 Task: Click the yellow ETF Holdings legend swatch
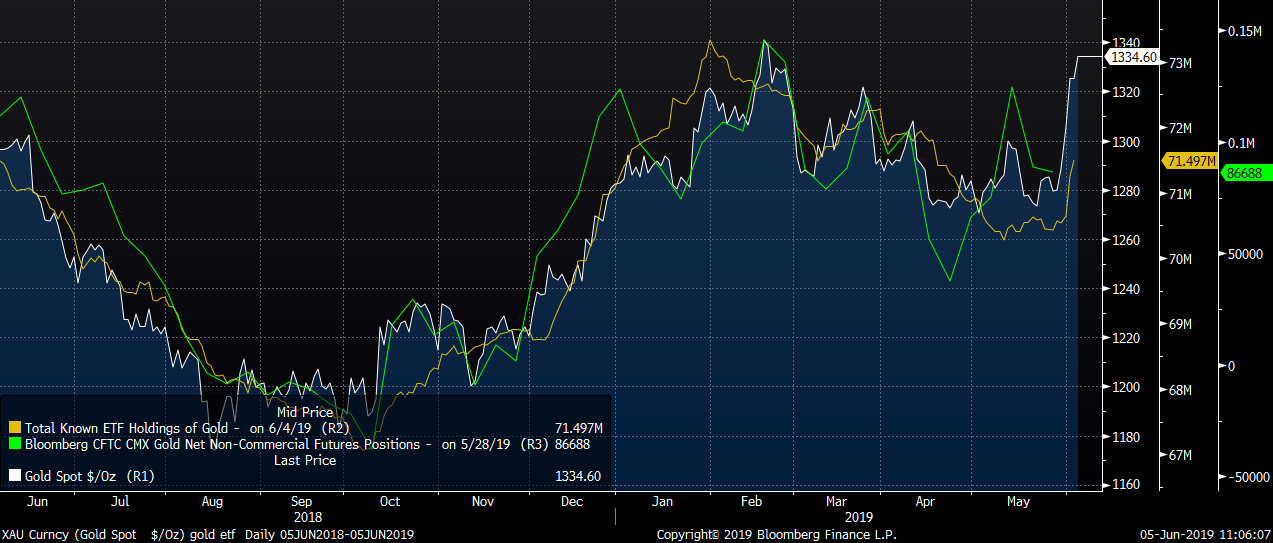pos(14,429)
